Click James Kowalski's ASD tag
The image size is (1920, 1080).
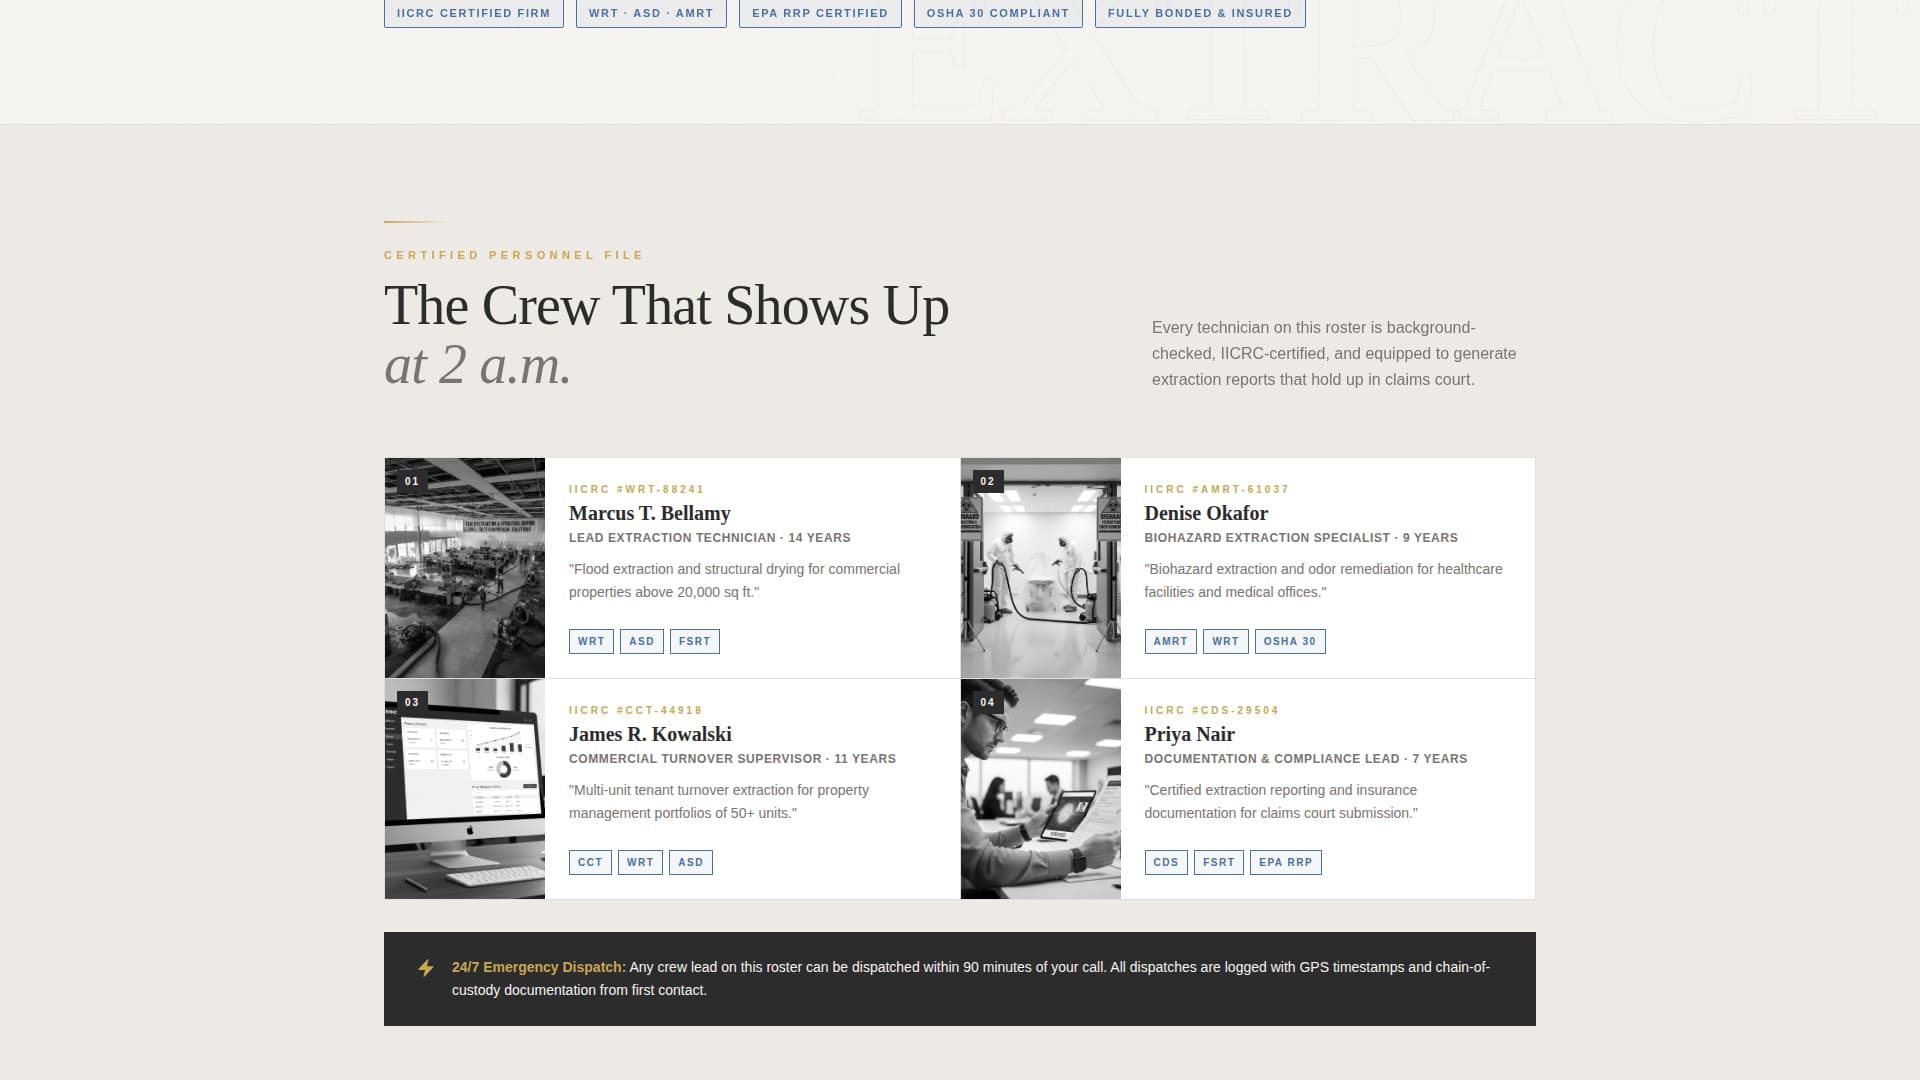(x=691, y=862)
